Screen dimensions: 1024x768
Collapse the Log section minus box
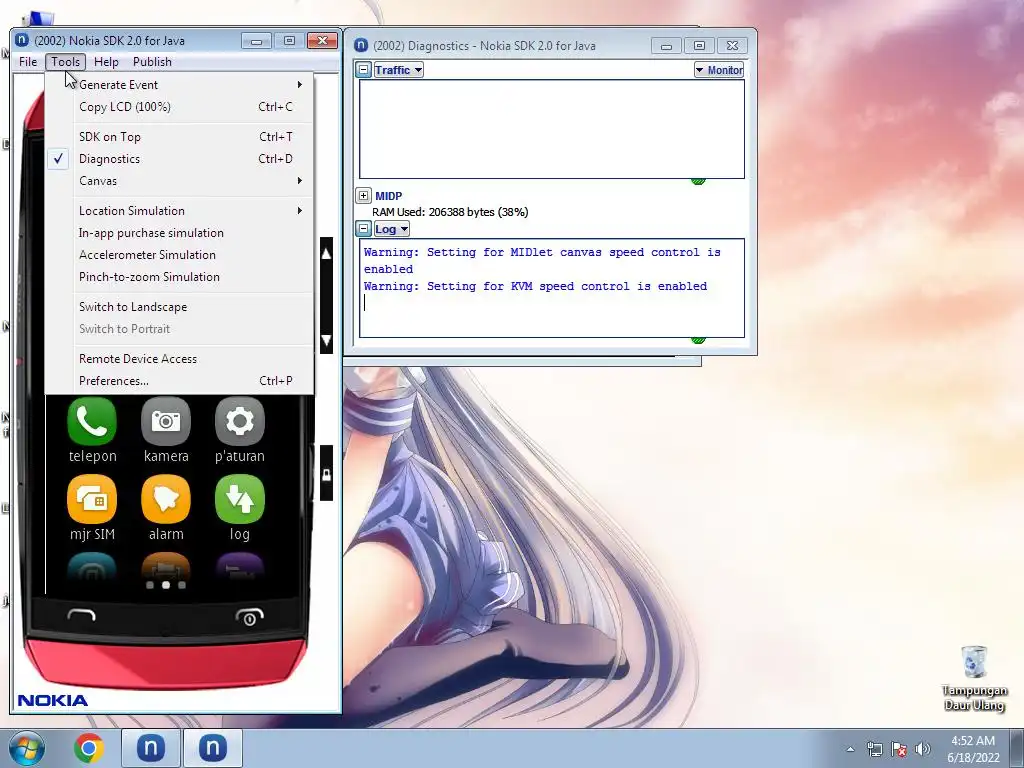point(364,229)
